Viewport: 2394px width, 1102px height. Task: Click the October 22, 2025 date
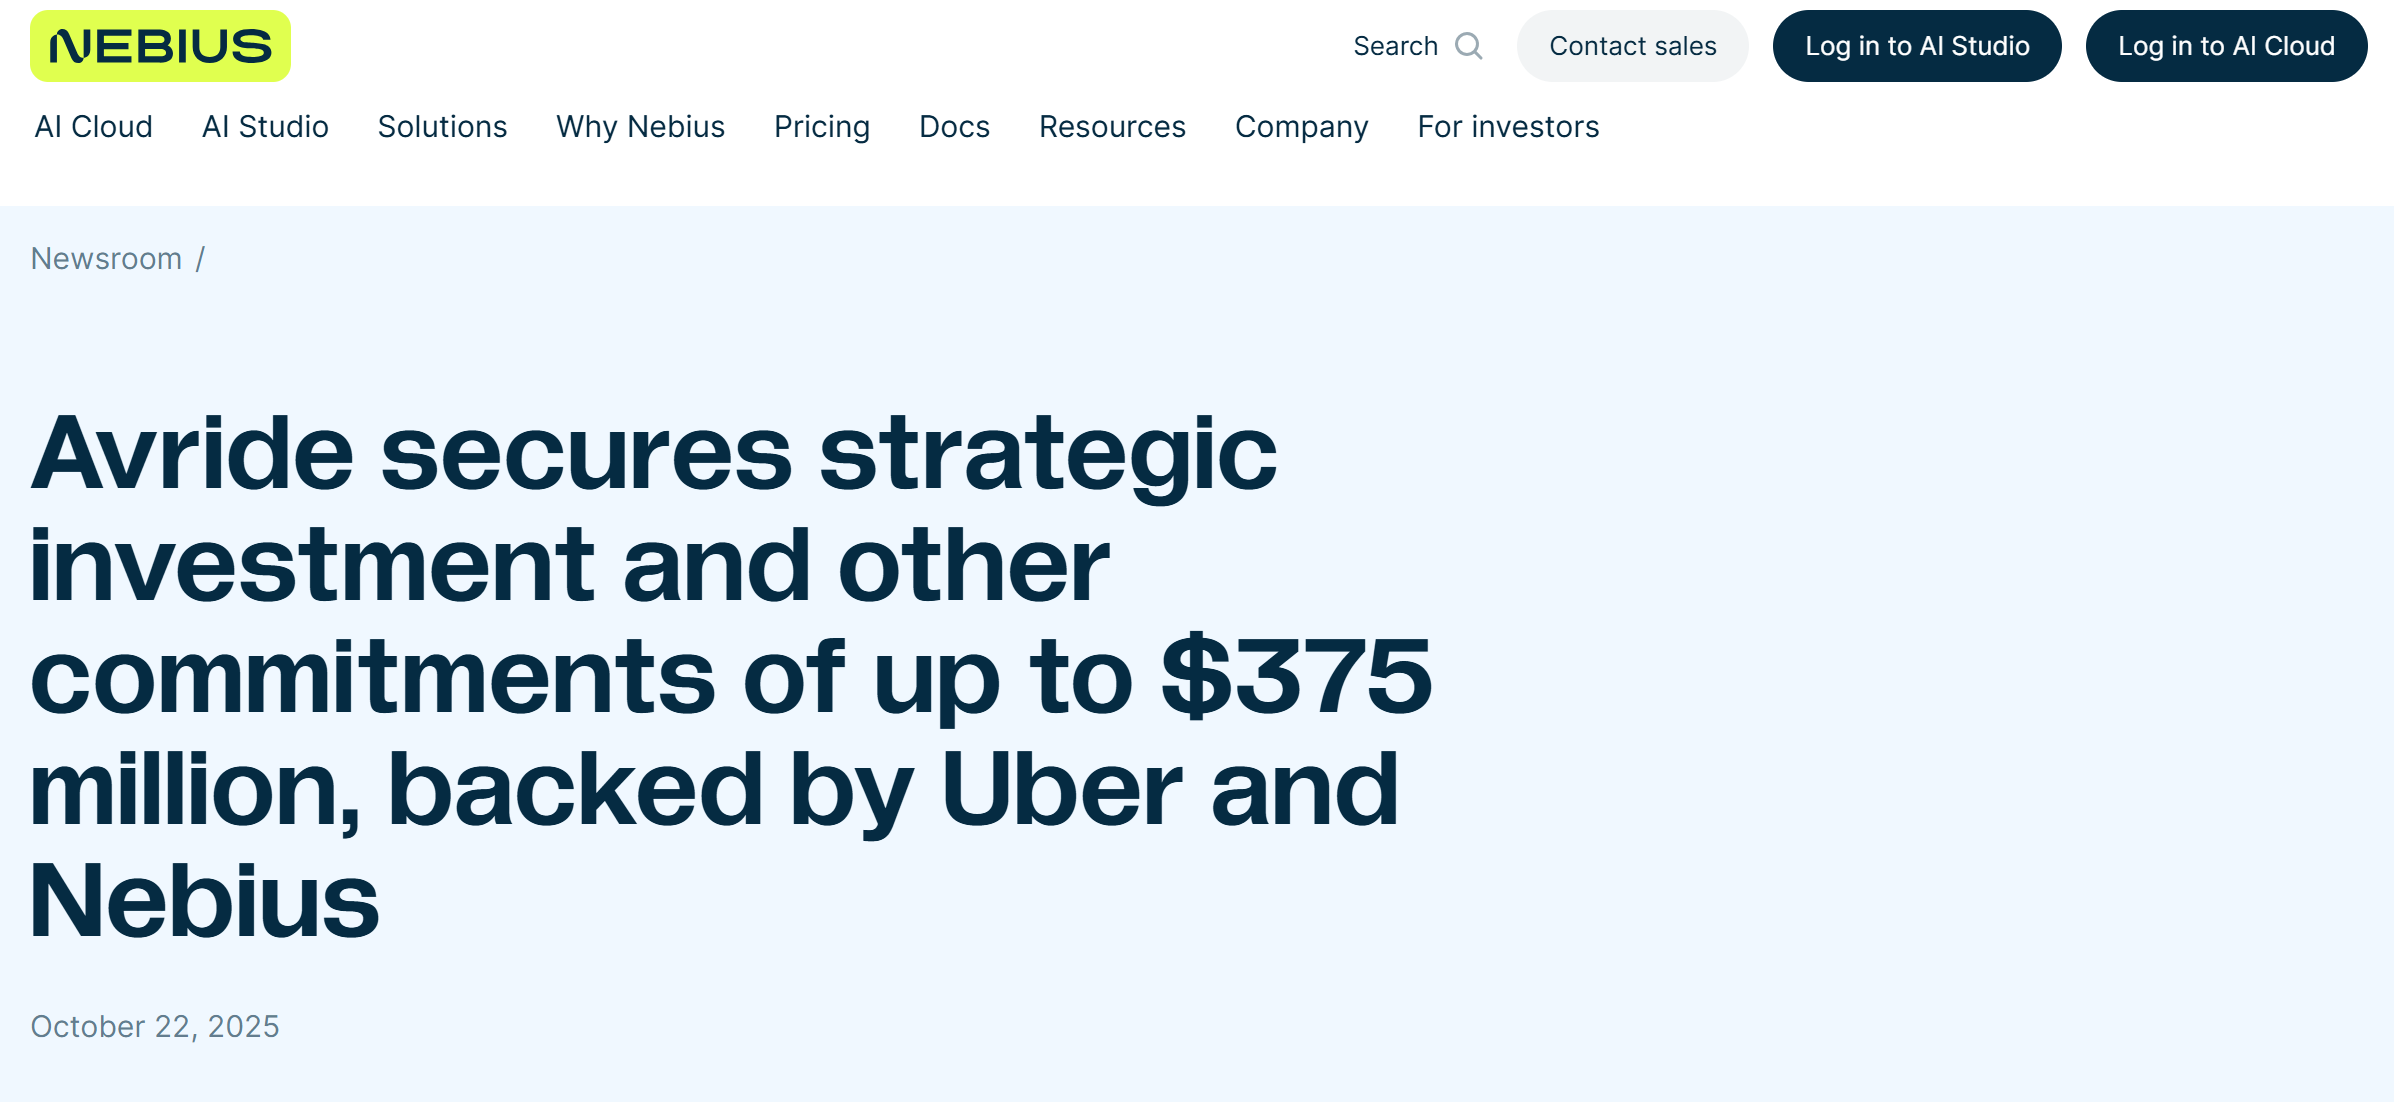[x=155, y=1027]
